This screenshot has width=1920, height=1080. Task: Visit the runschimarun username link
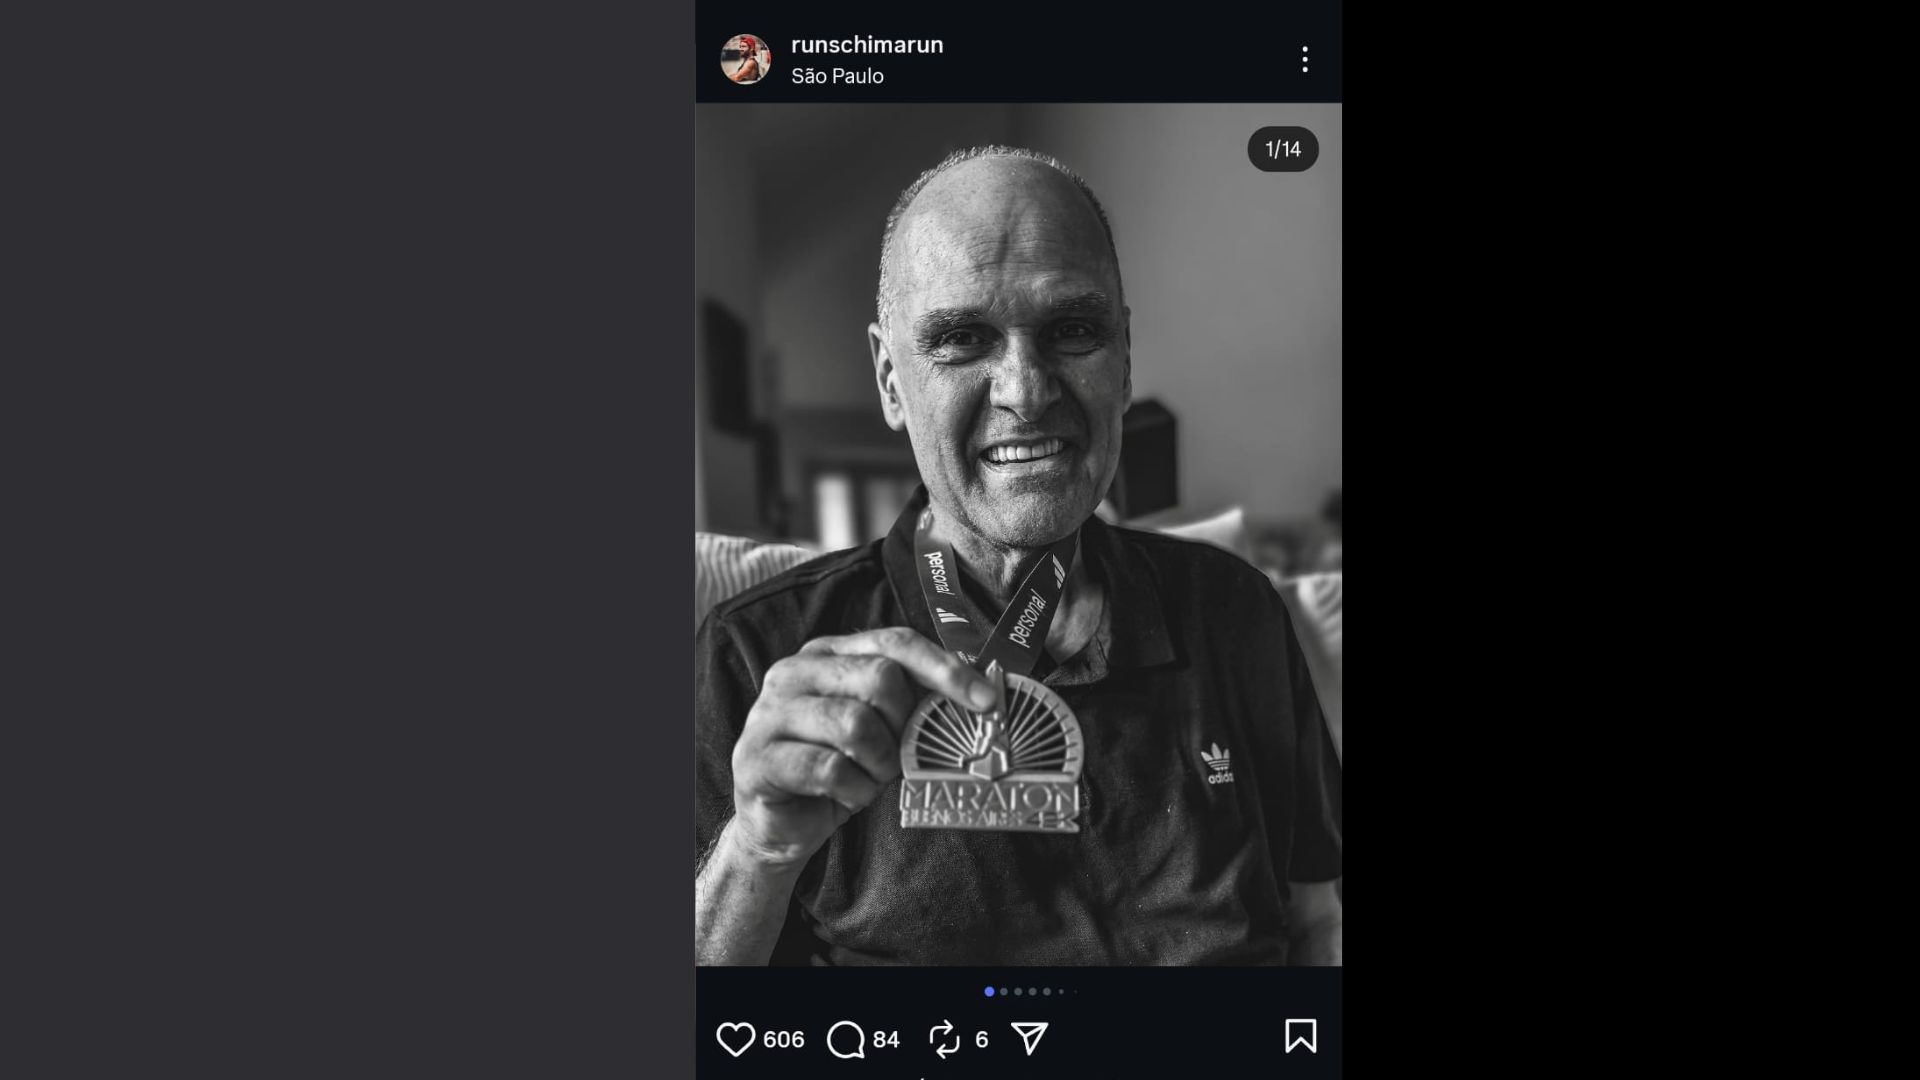(867, 45)
